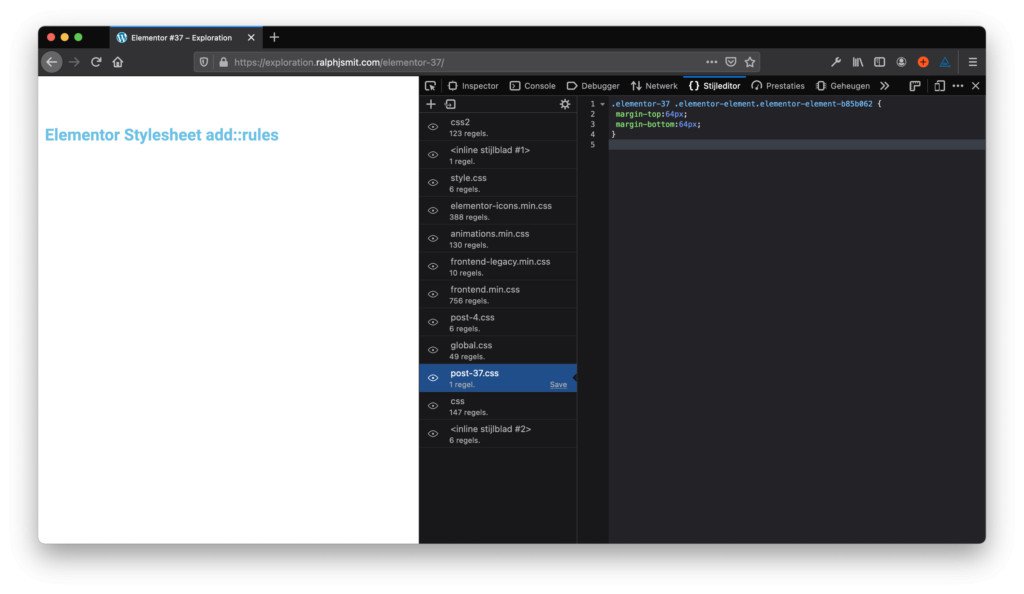
Task: Open a new browser tab
Action: coord(274,37)
